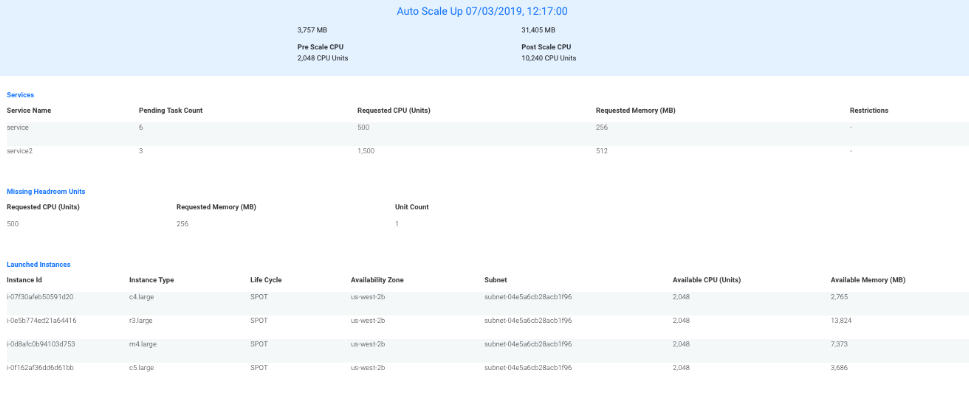The image size is (969, 393).
Task: Click the Auto Scale Up 07/03/2019 title
Action: [x=481, y=12]
